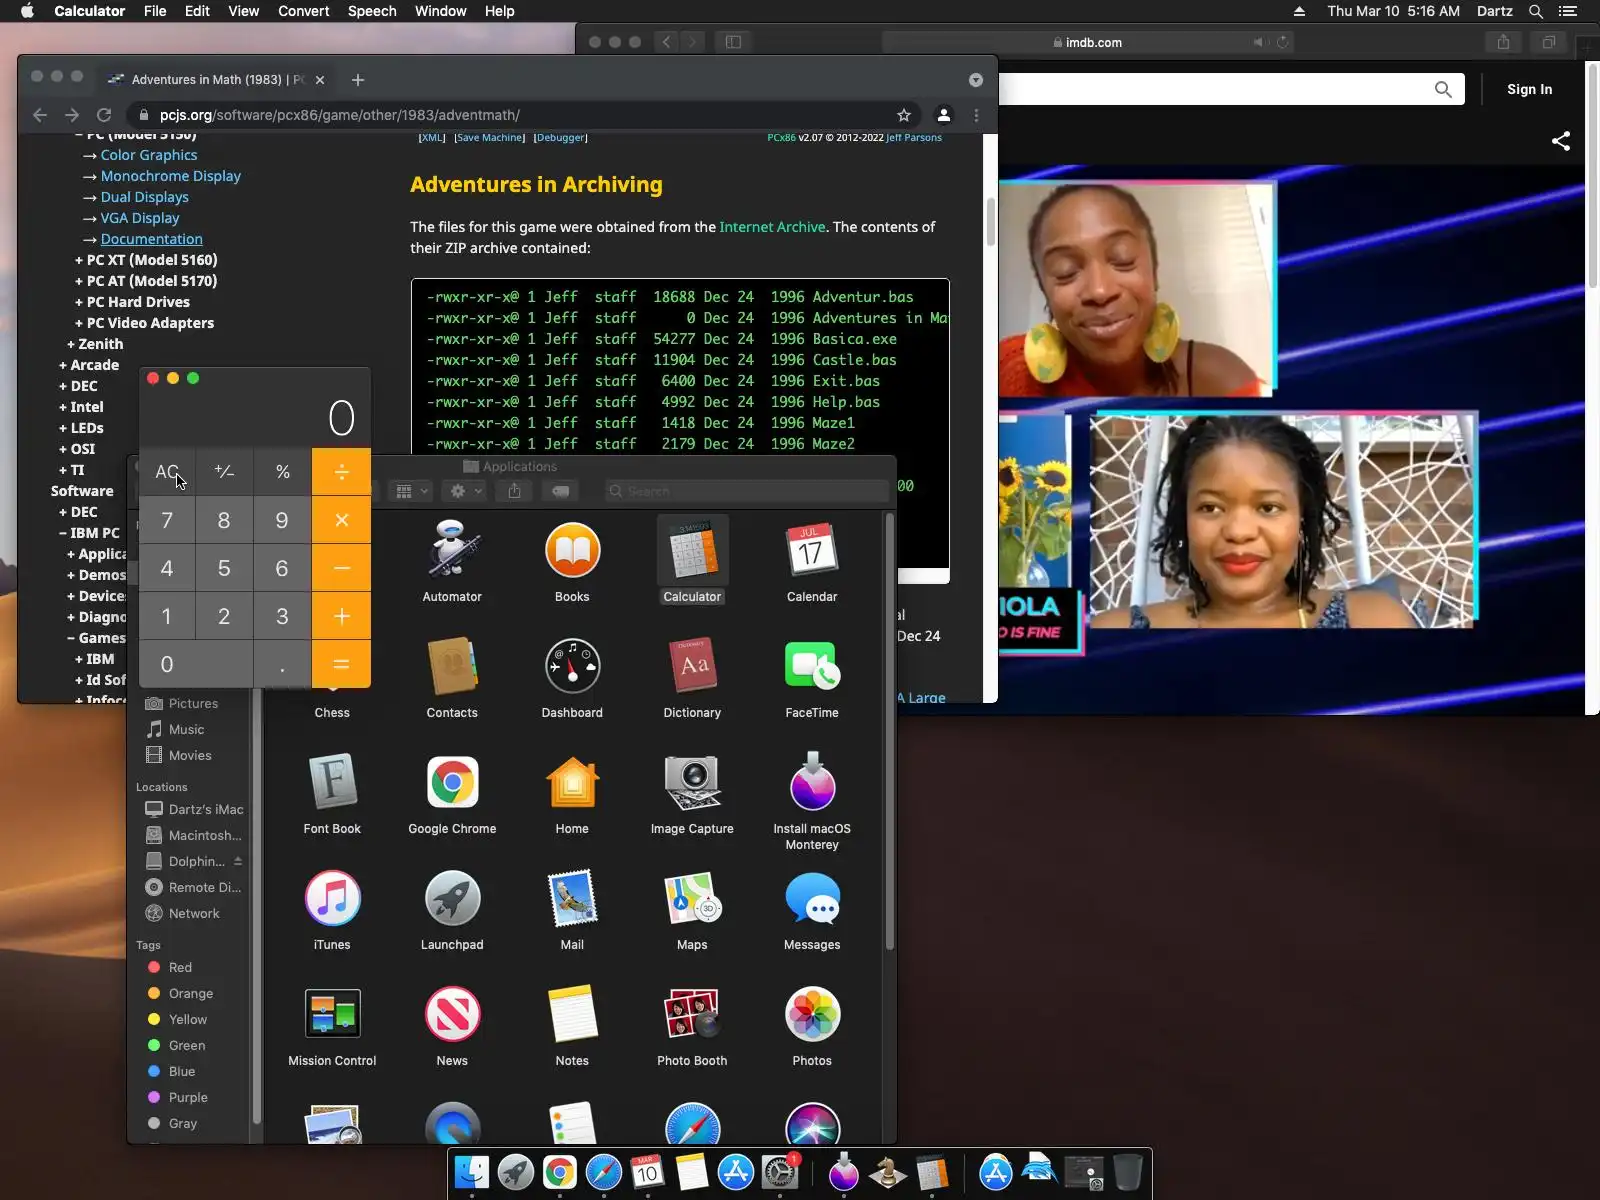Image resolution: width=1600 pixels, height=1200 pixels.
Task: Open the Chrome tab search dropdown
Action: [976, 80]
